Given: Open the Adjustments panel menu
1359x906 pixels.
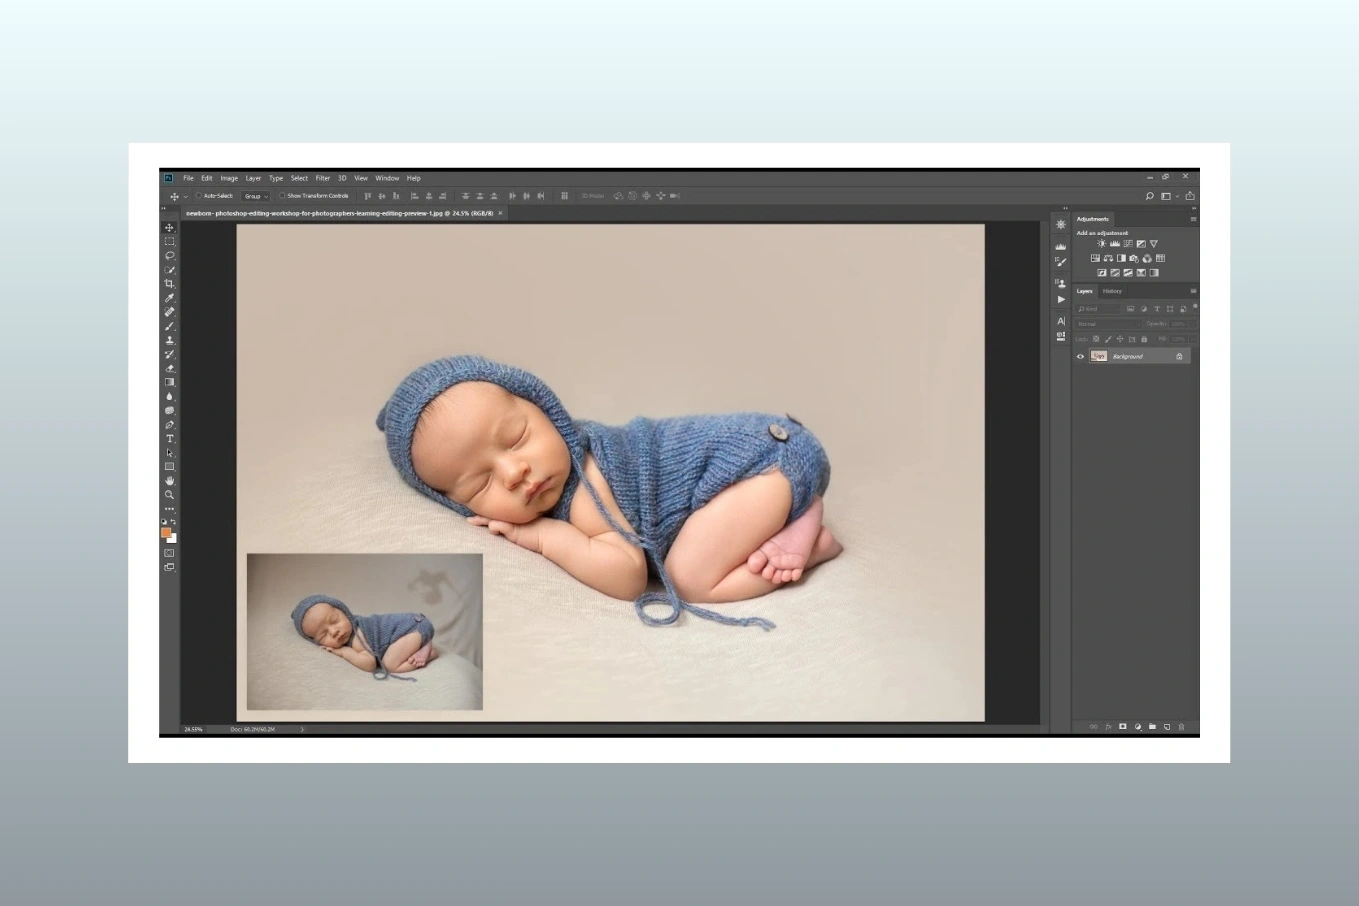Looking at the screenshot, I should tap(1193, 219).
